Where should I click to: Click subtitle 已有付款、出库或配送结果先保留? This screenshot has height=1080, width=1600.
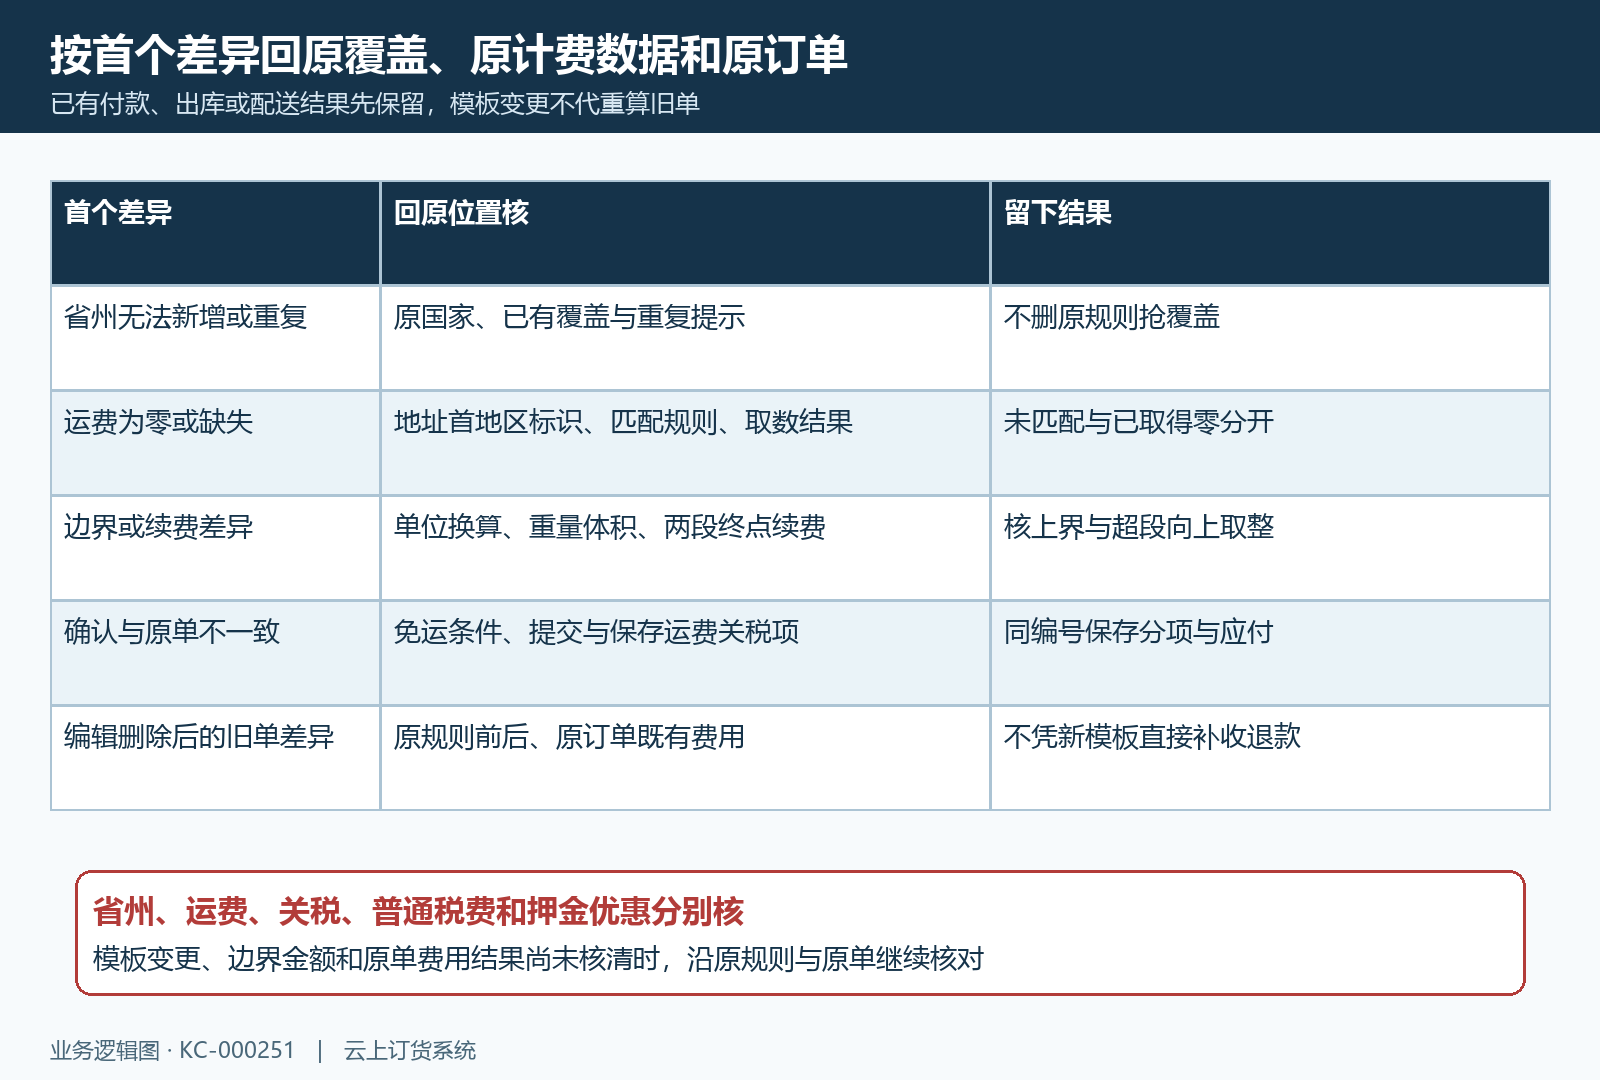coord(237,104)
